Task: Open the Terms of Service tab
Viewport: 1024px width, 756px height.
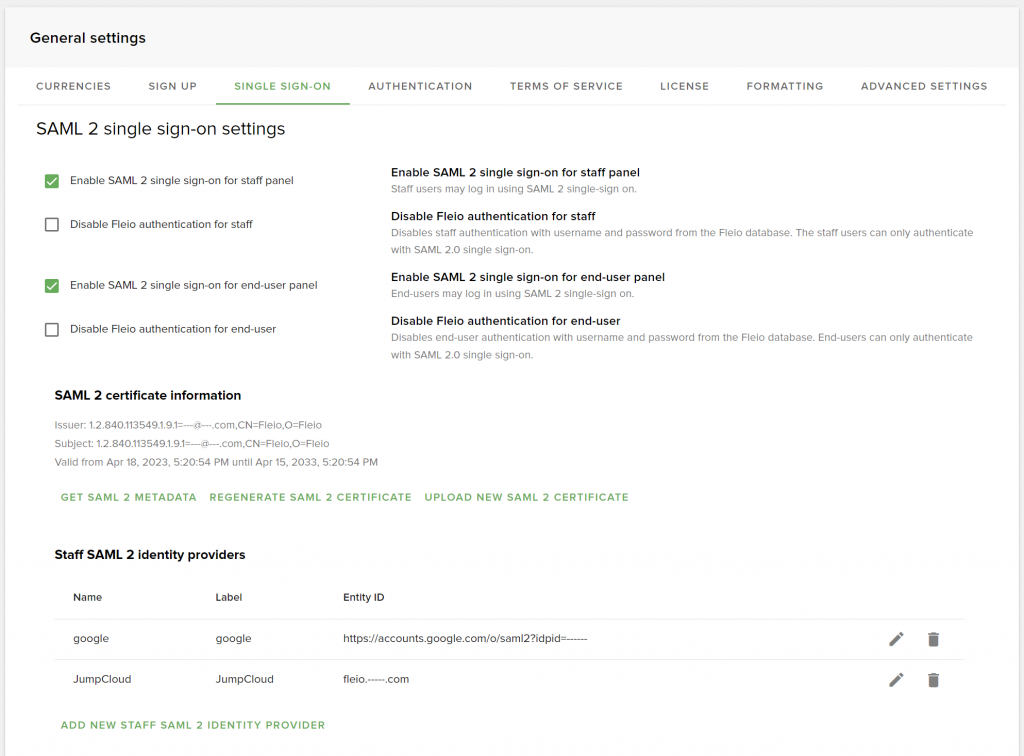Action: 566,86
